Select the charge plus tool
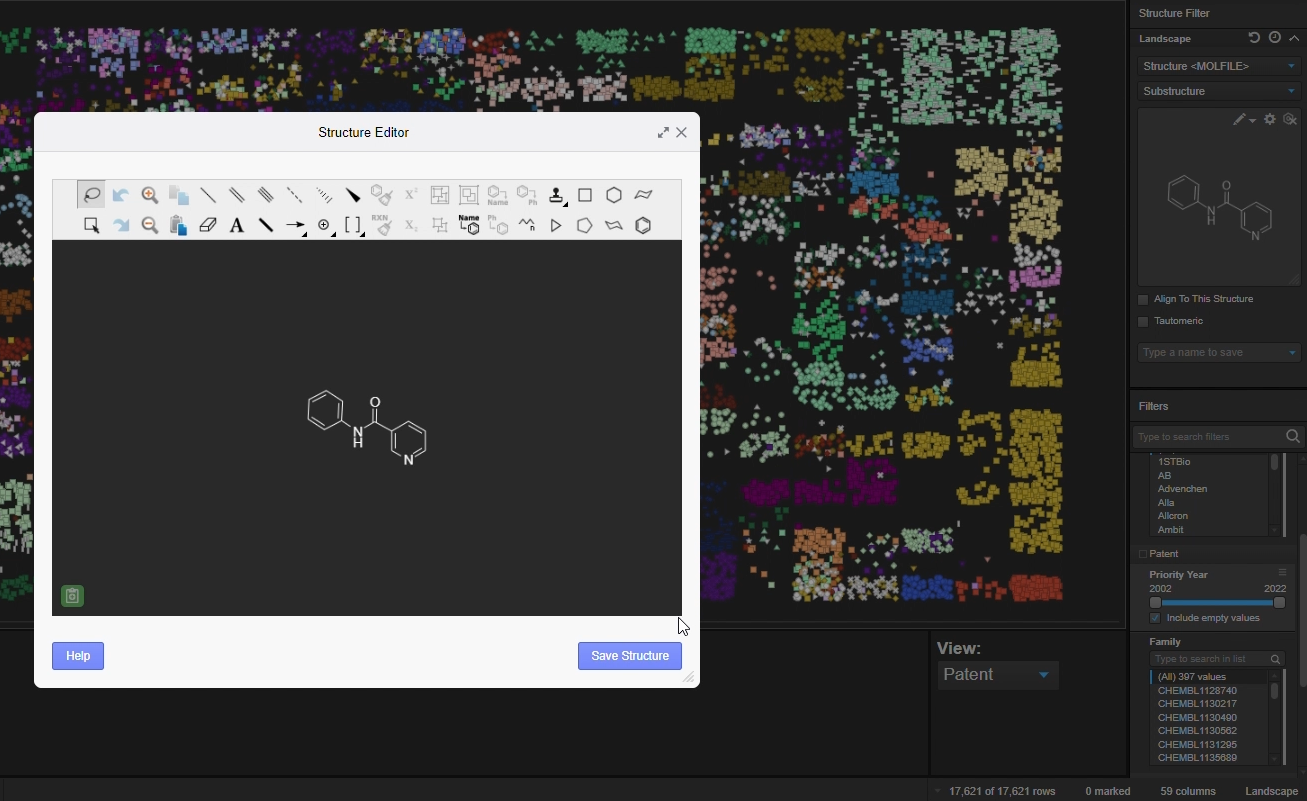Viewport: 1307px width, 801px height. click(324, 226)
